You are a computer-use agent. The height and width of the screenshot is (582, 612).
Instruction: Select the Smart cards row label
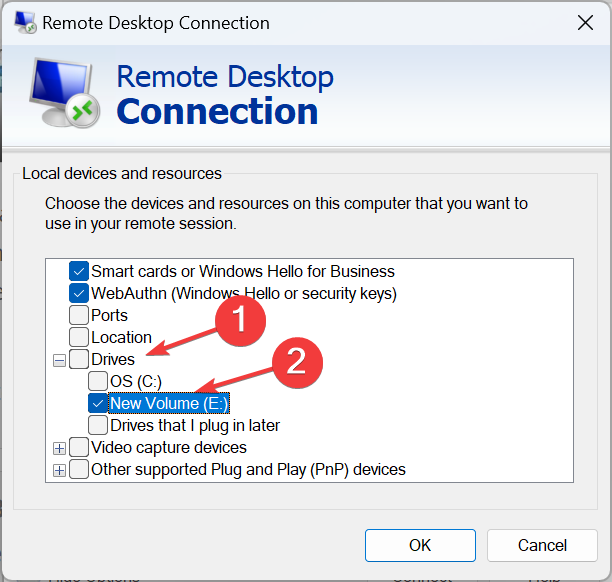pyautogui.click(x=243, y=271)
